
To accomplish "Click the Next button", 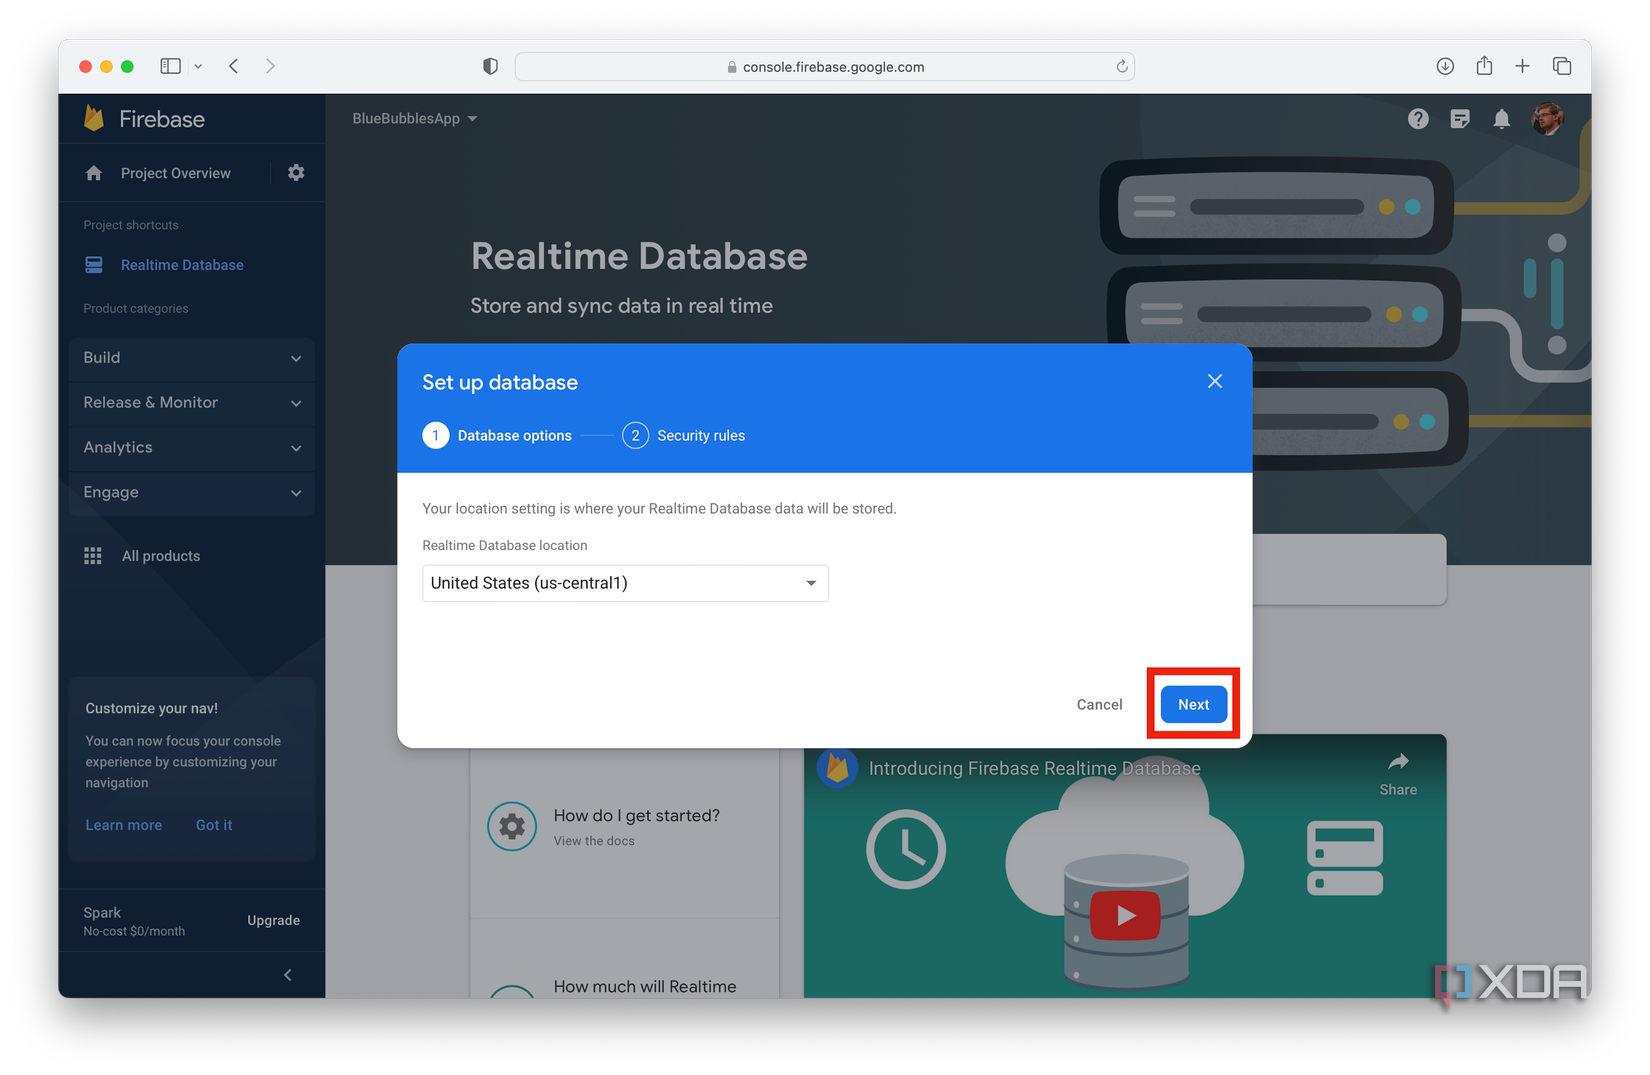I will pos(1194,704).
